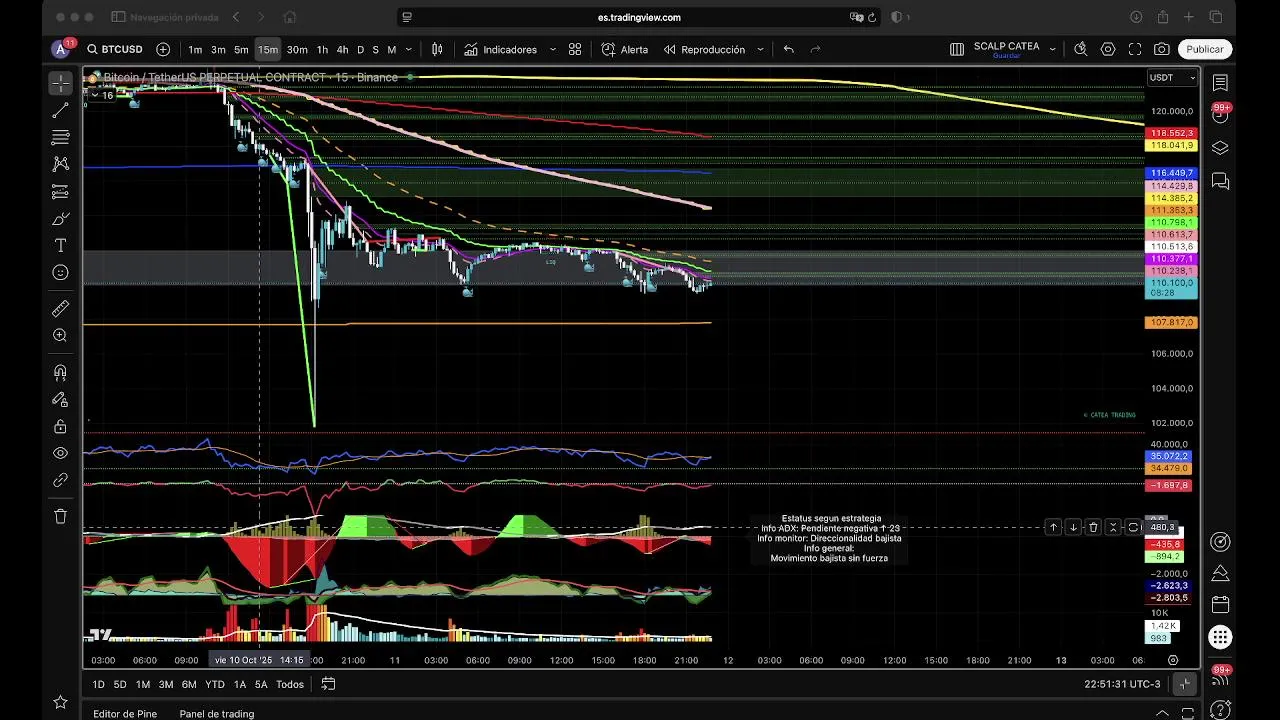Expand the Indicadores favorites dropdown arrow
The height and width of the screenshot is (720, 1280).
[x=551, y=49]
